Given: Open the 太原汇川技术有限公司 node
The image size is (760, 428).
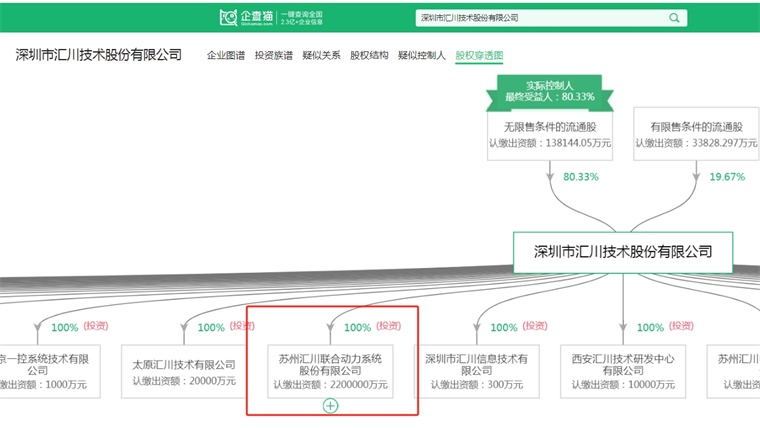Looking at the screenshot, I should (184, 371).
